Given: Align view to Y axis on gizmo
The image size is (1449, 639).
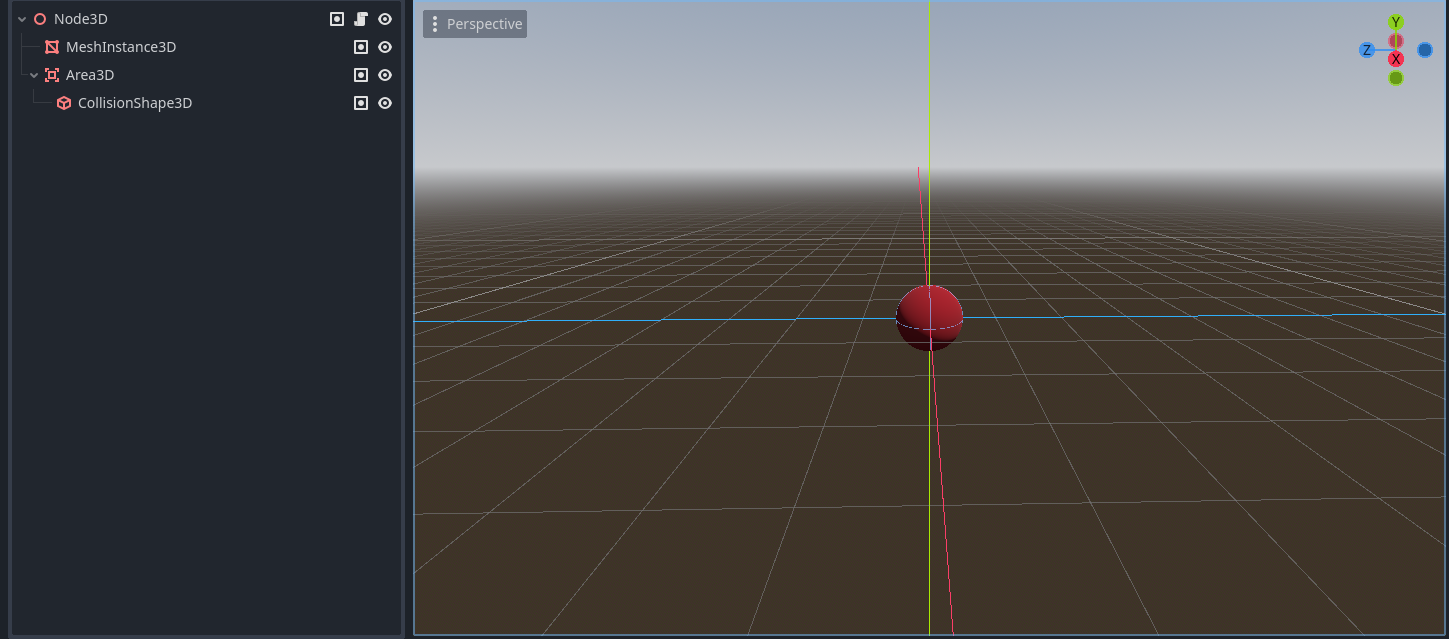Looking at the screenshot, I should [1396, 22].
